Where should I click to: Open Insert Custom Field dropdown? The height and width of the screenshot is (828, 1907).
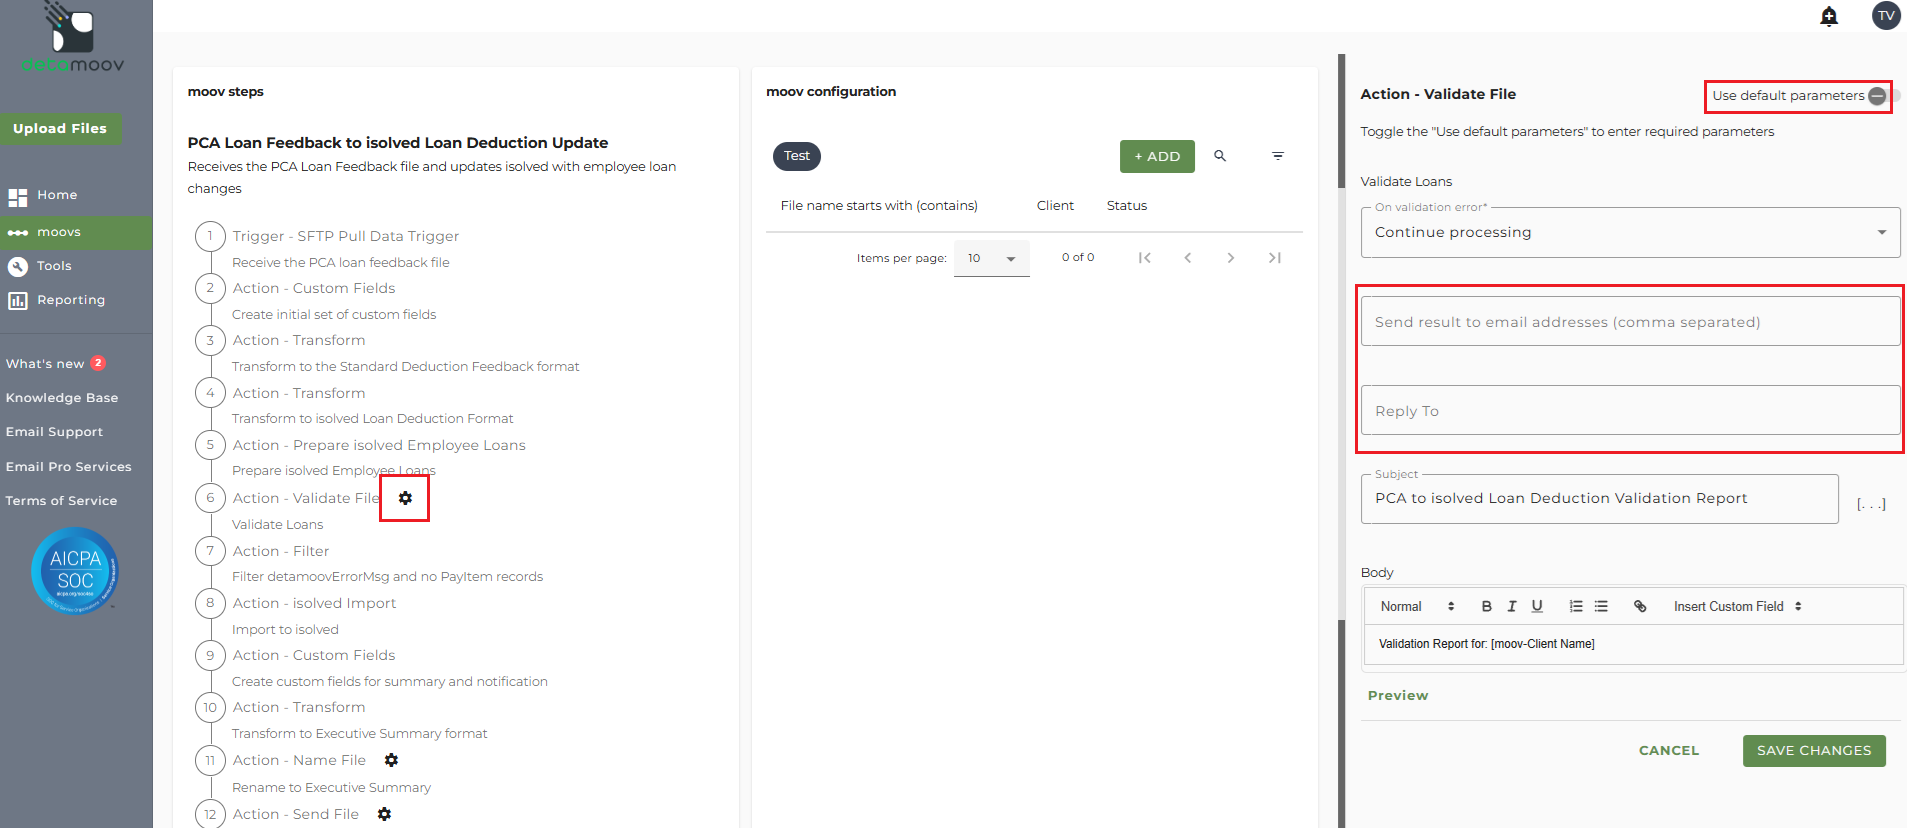pos(1738,606)
